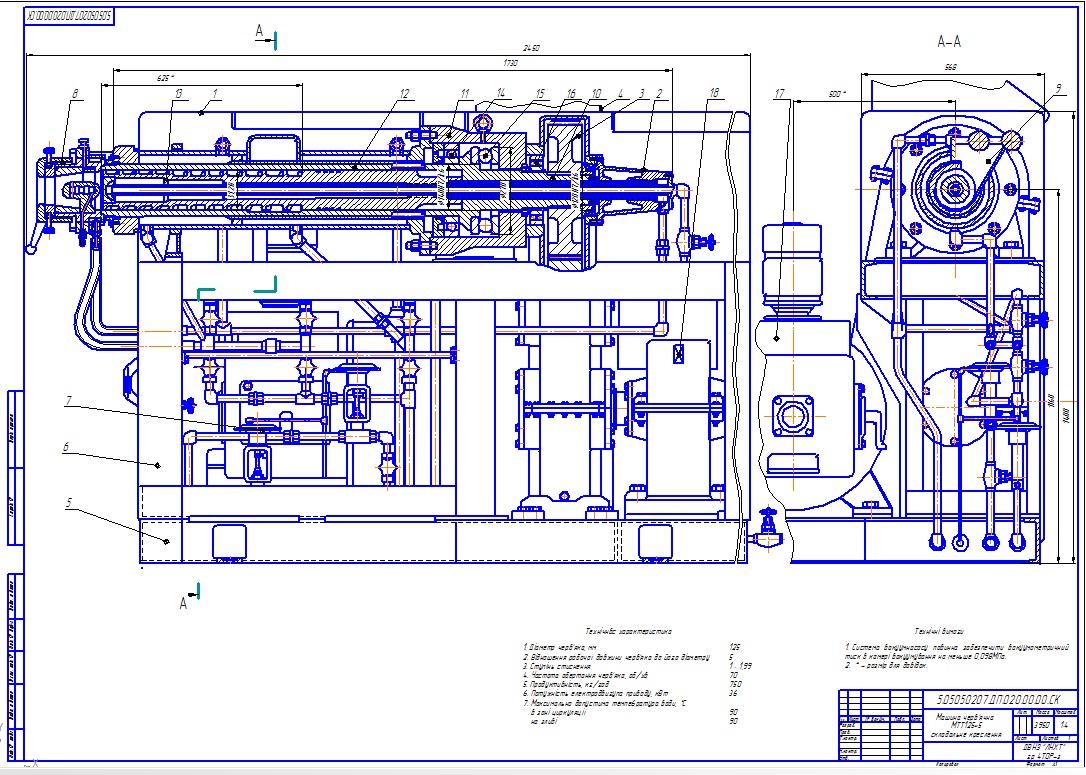Viewport: 1086px width, 775px height.
Task: Click the rotated drawing code stamp in corner
Action: 70,16
